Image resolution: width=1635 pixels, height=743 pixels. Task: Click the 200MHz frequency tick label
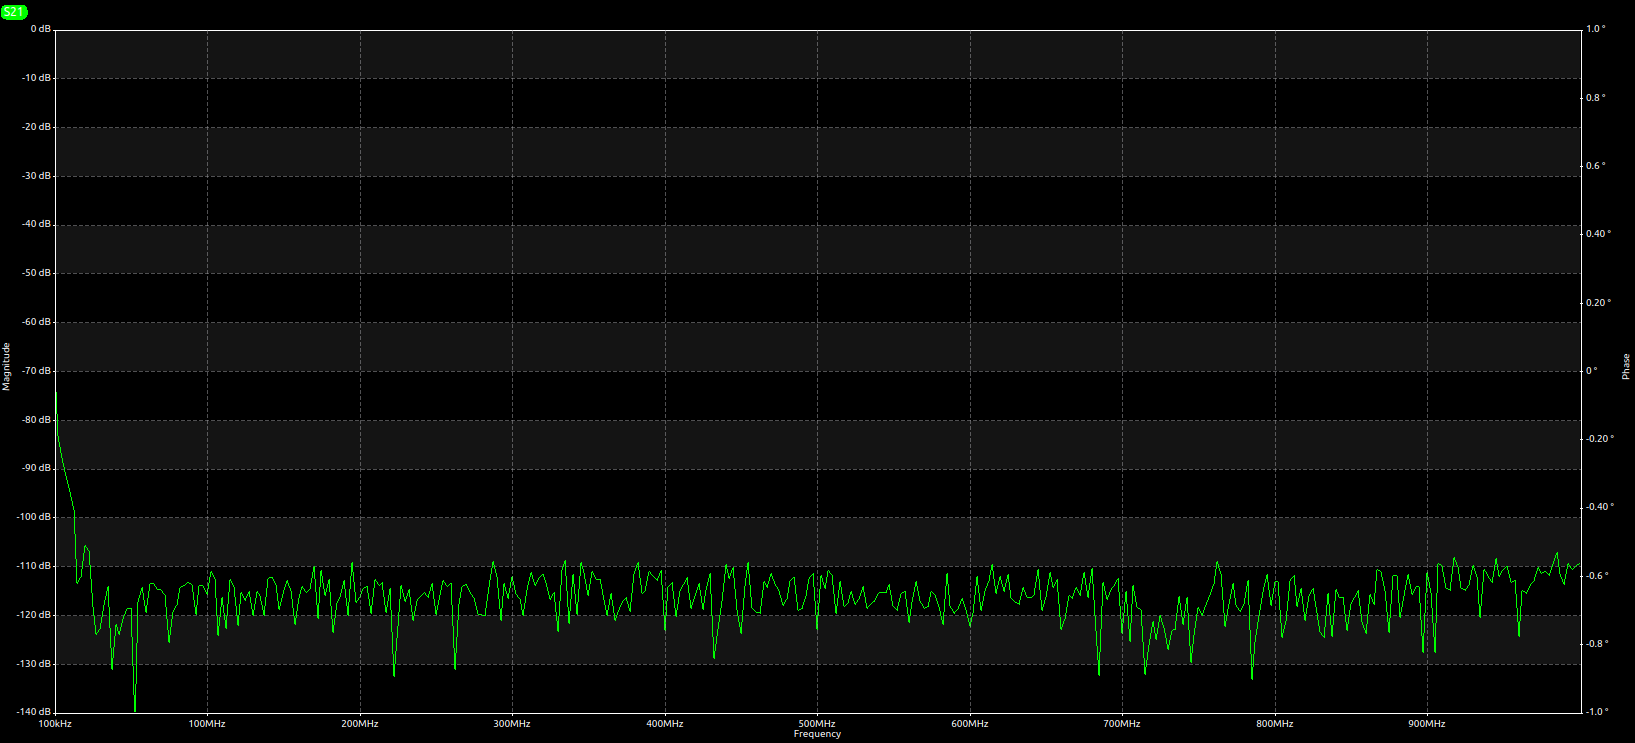tap(360, 723)
